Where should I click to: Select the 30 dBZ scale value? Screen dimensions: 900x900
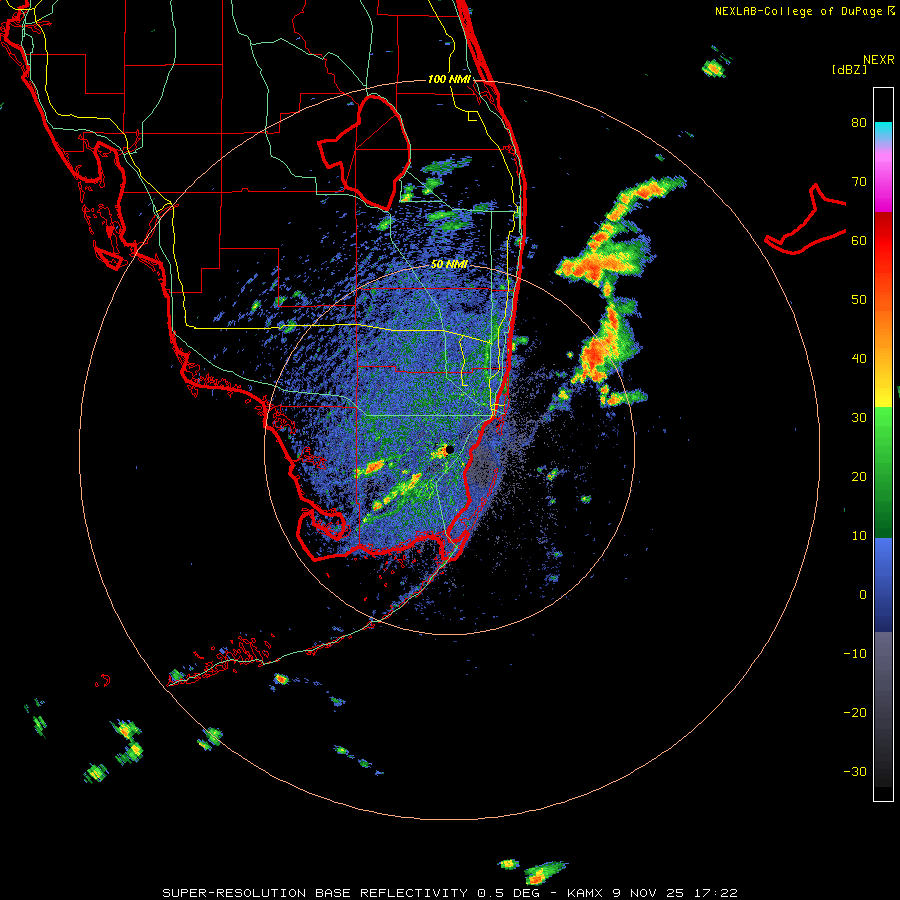(x=859, y=418)
